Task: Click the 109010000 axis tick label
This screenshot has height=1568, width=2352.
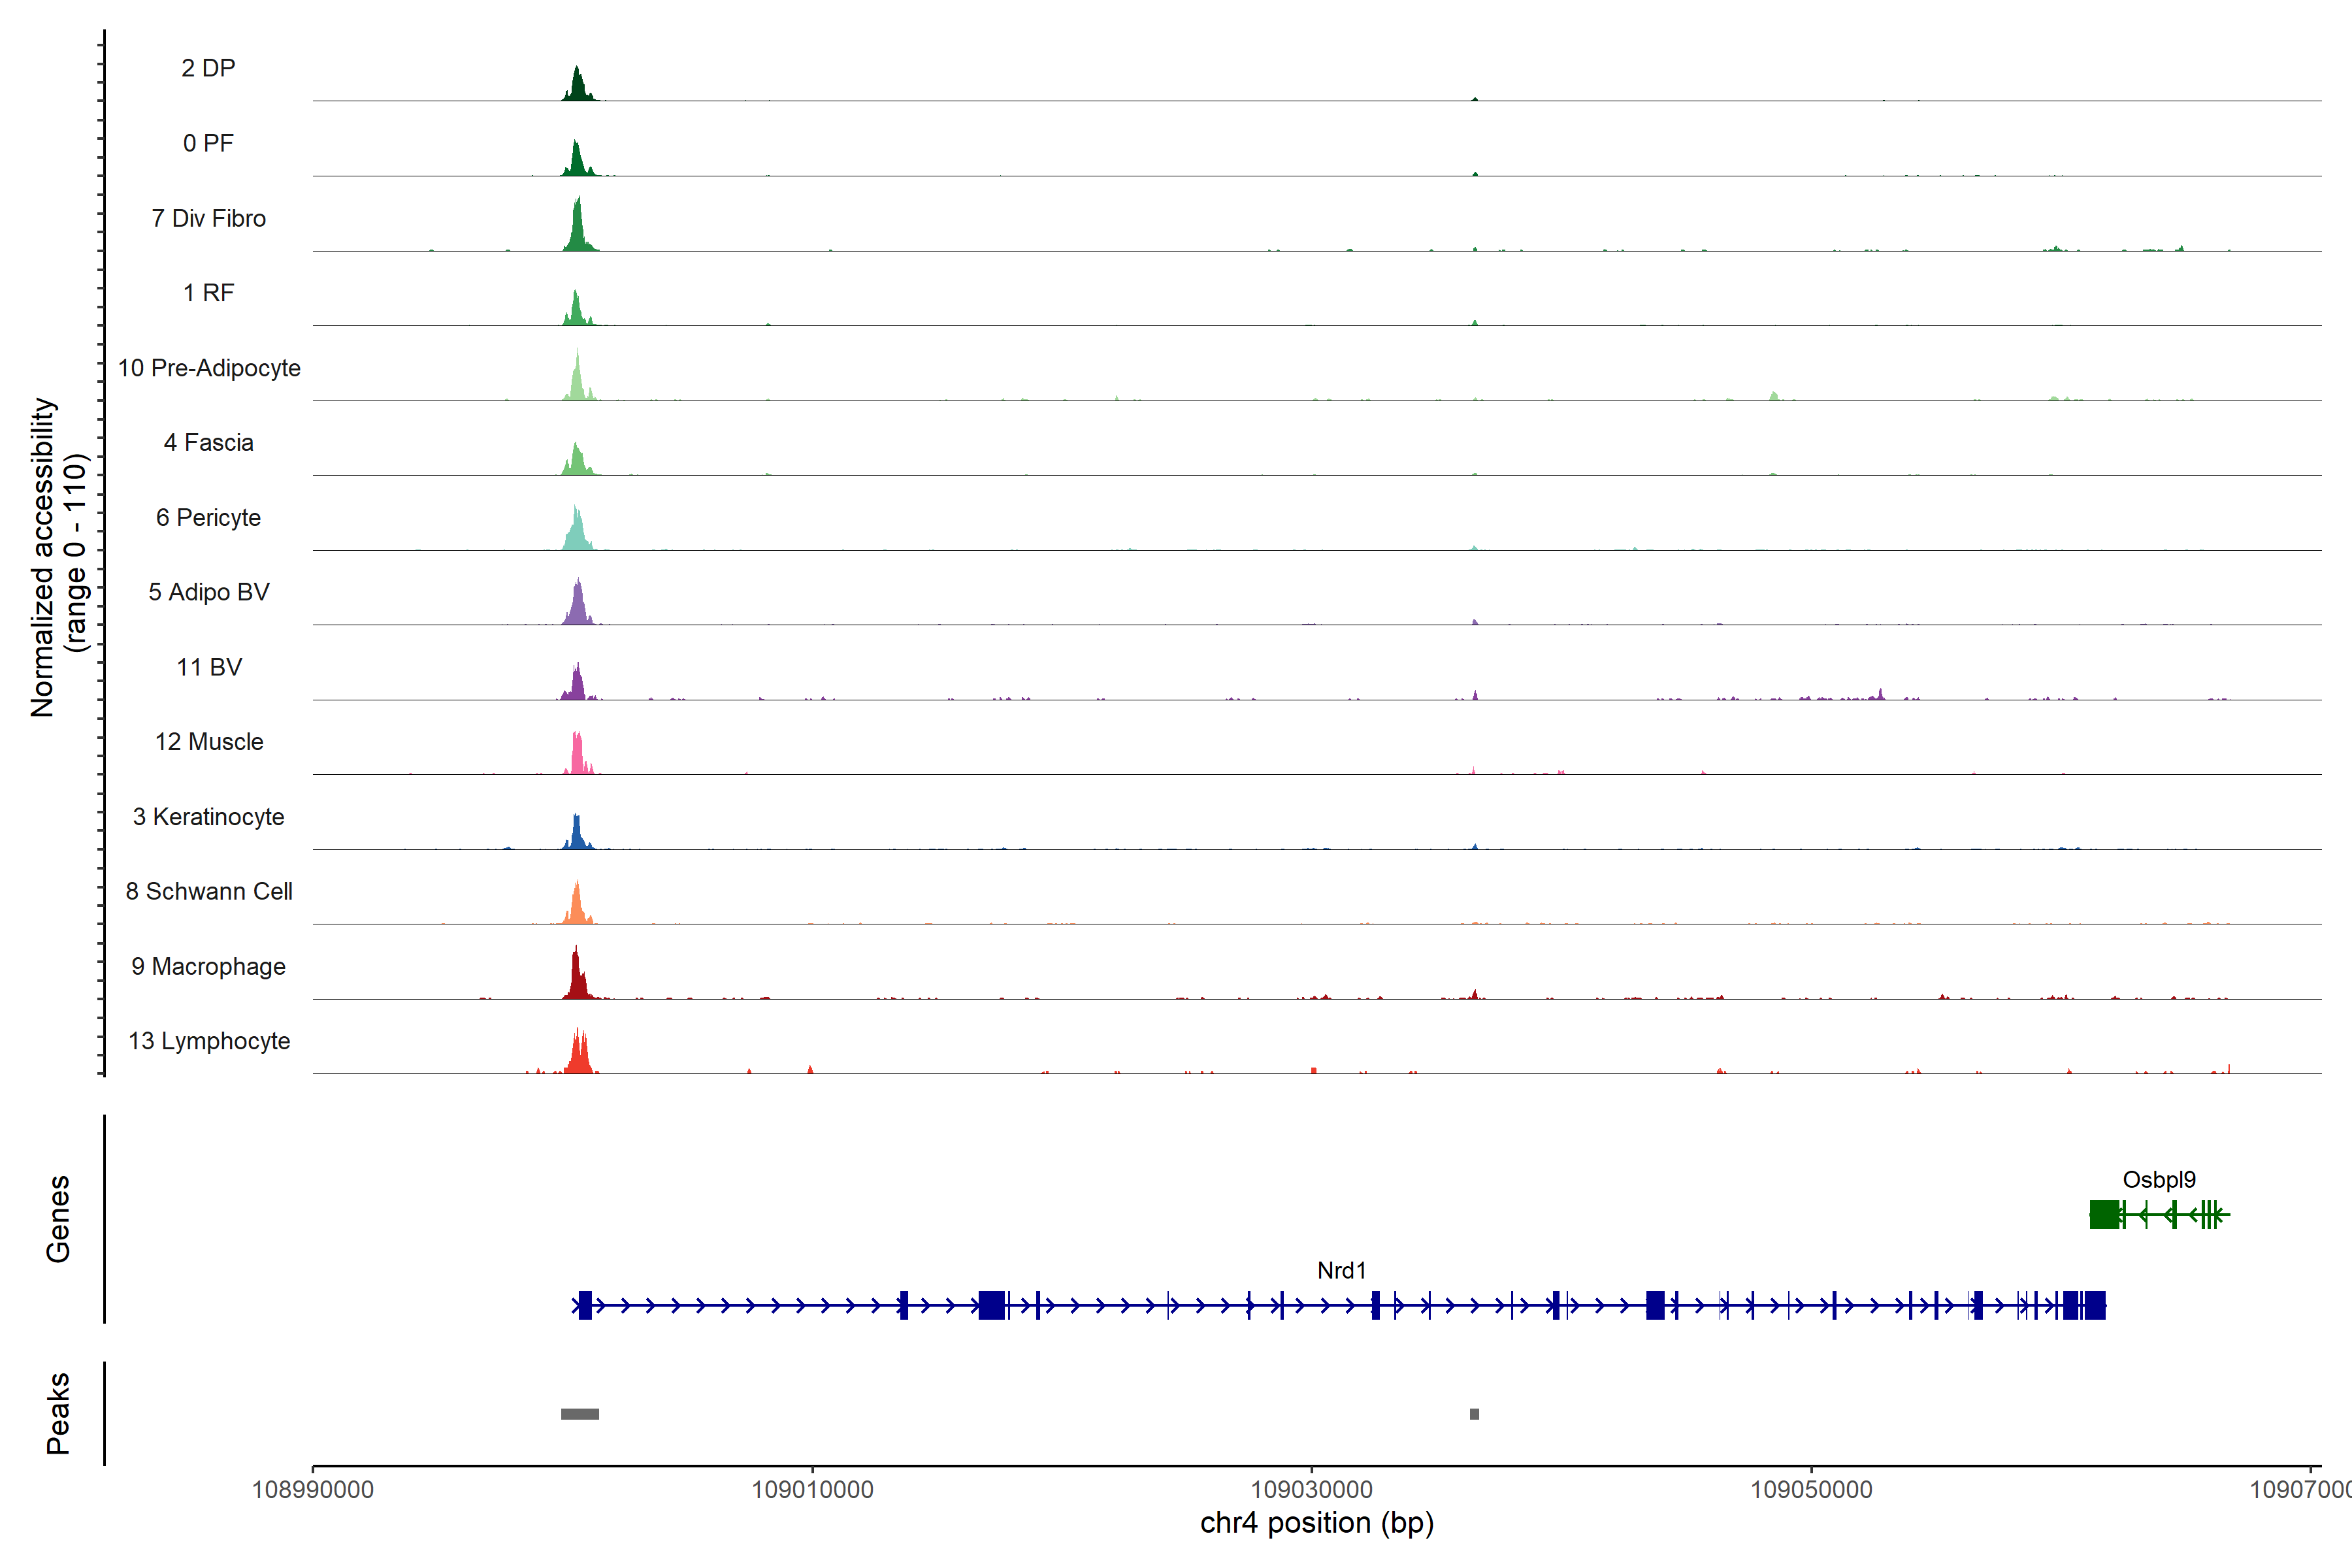Action: click(812, 1490)
